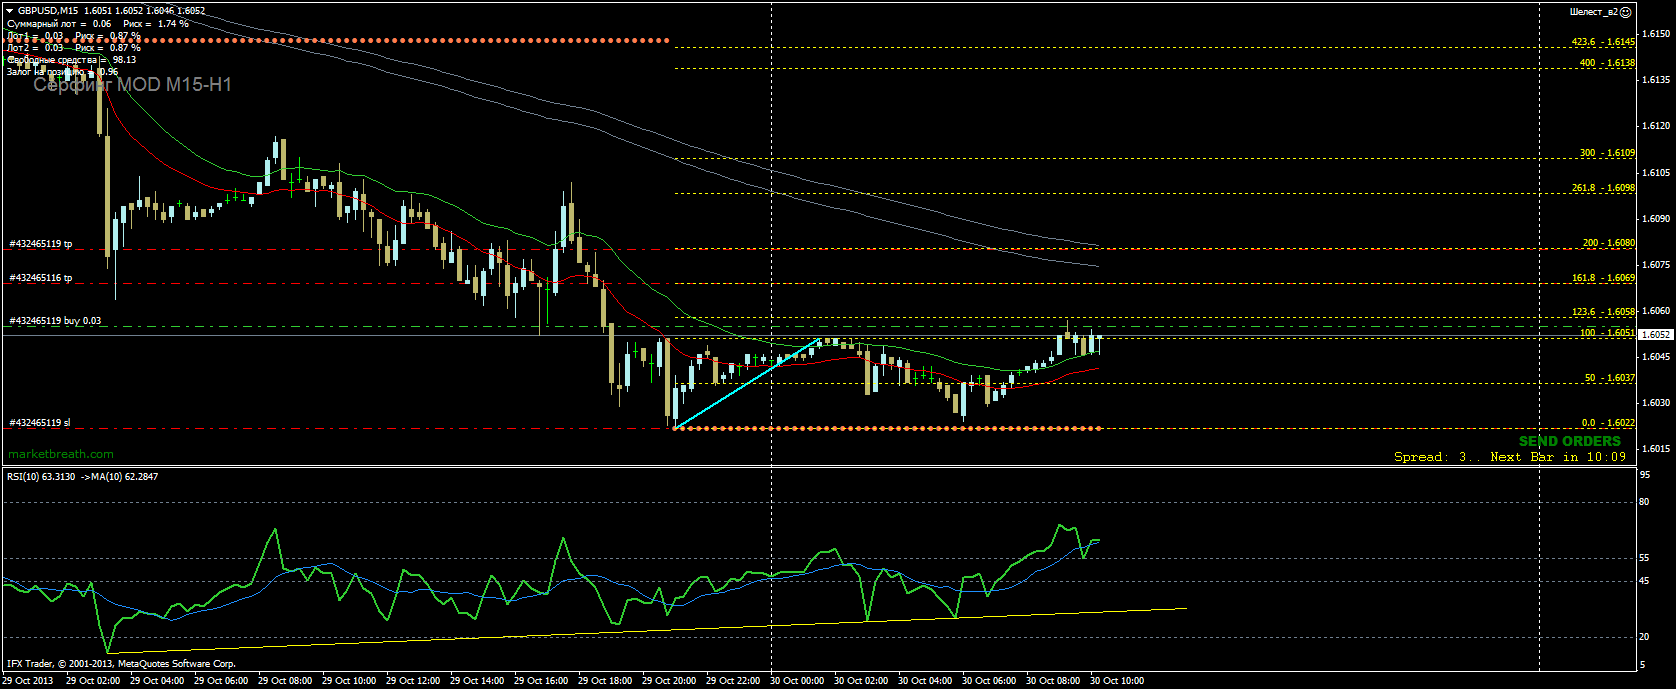
Task: Click the 1.6015 price scale value
Action: 1656,449
